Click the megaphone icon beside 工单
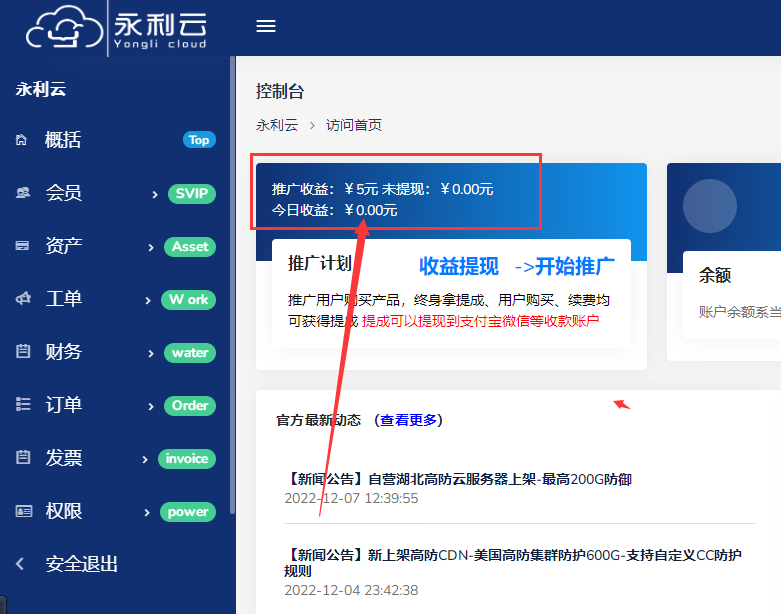The height and width of the screenshot is (614, 781). (x=23, y=299)
